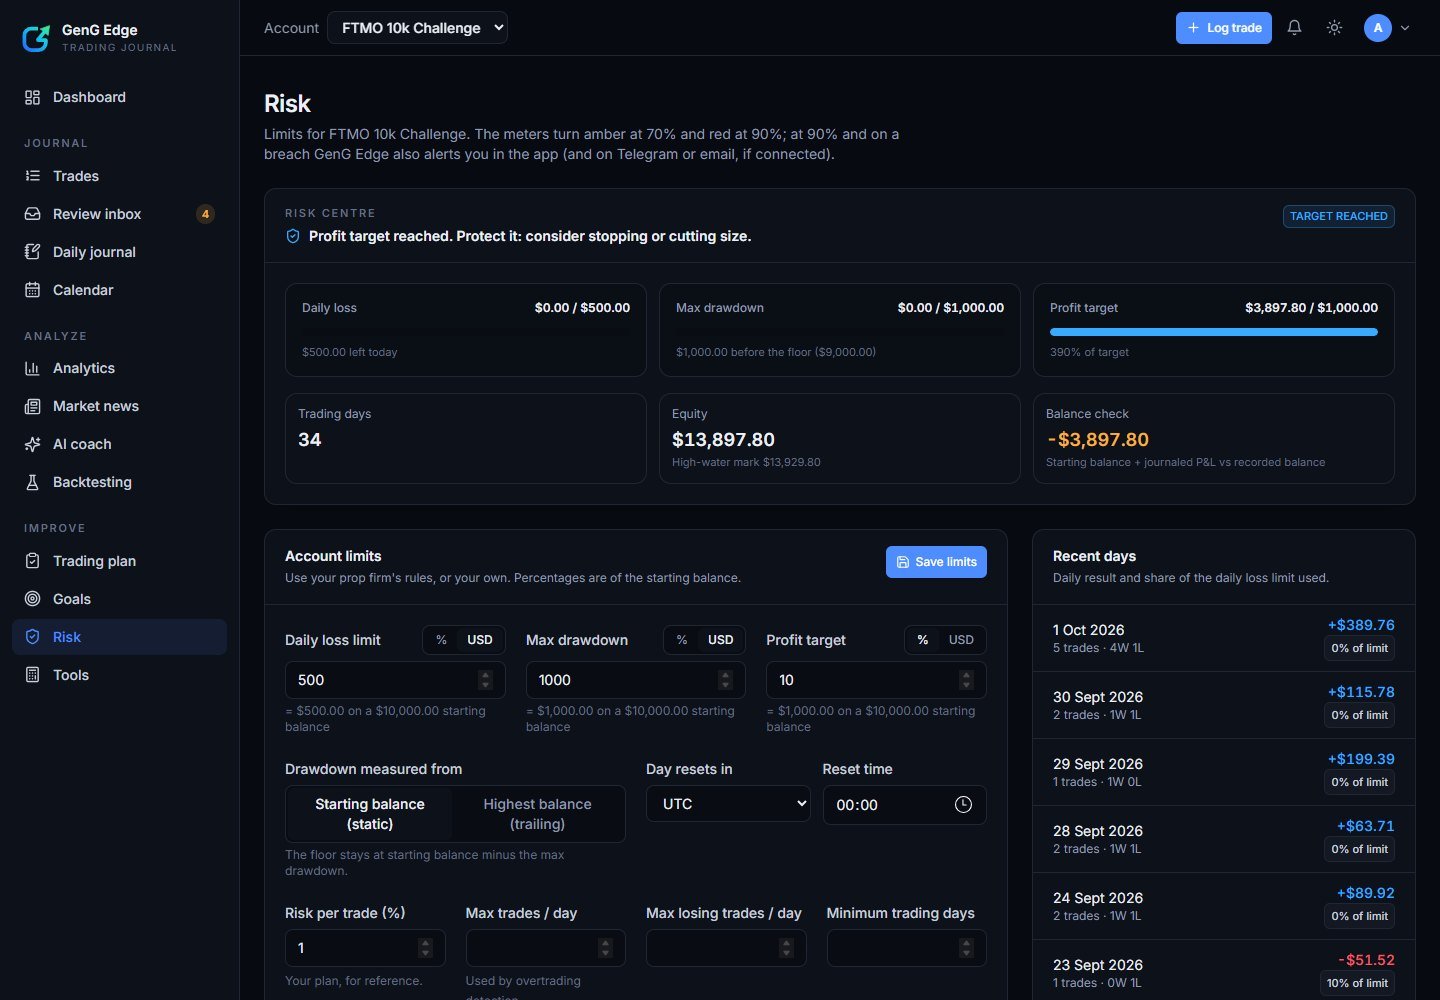Adjust the Max drawdown spinner arrows
Image resolution: width=1440 pixels, height=1000 pixels.
[725, 680]
